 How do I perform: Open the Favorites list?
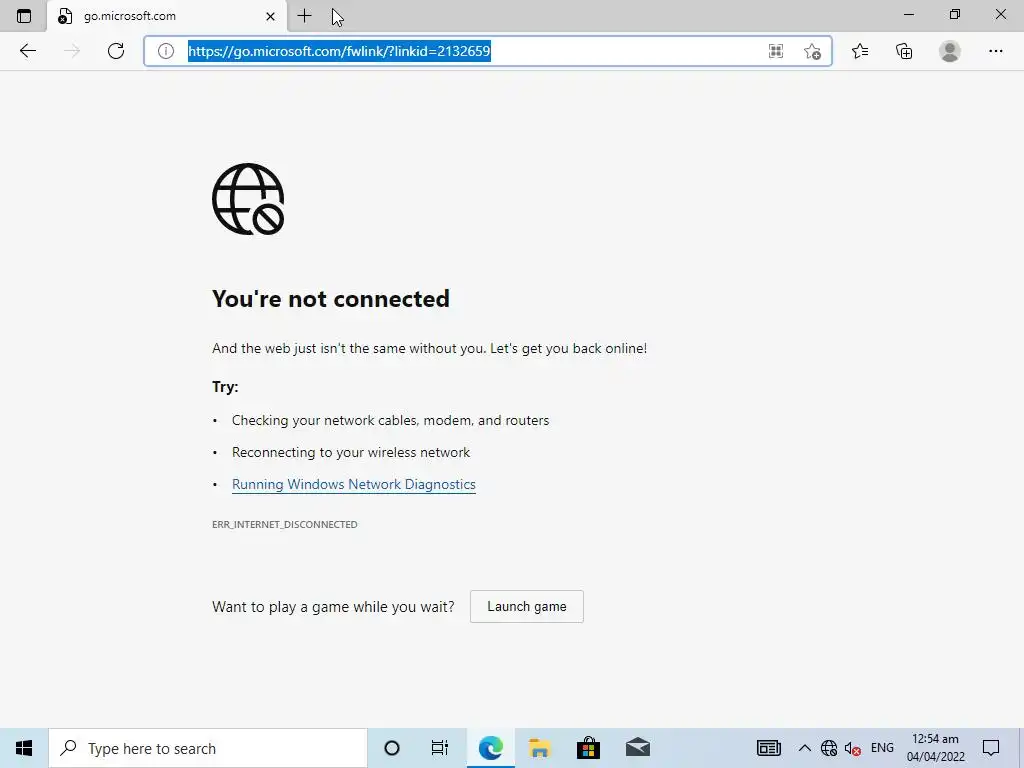(x=860, y=51)
